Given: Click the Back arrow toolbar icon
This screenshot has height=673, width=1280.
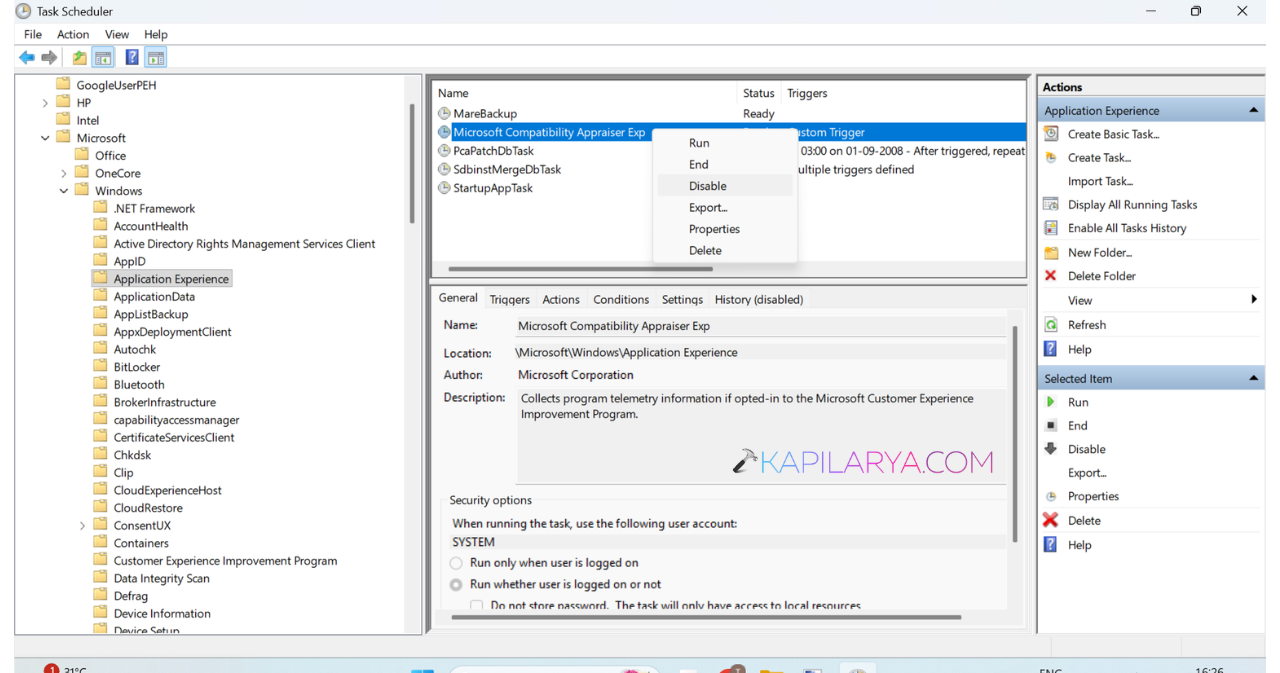Looking at the screenshot, I should [27, 58].
